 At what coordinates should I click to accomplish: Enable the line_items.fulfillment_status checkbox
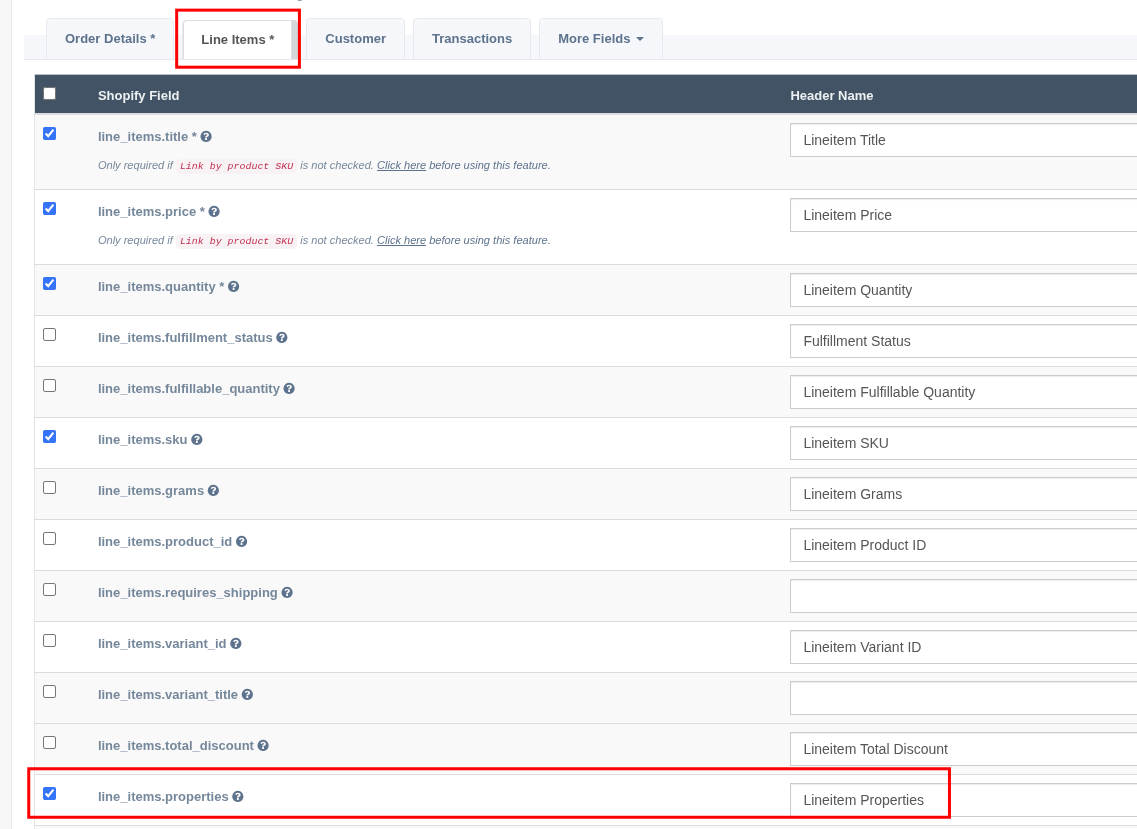pos(50,335)
